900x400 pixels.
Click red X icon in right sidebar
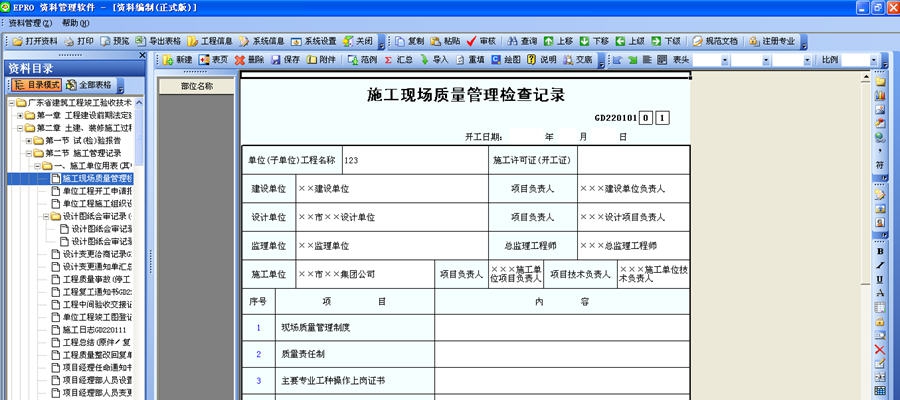tap(880, 349)
